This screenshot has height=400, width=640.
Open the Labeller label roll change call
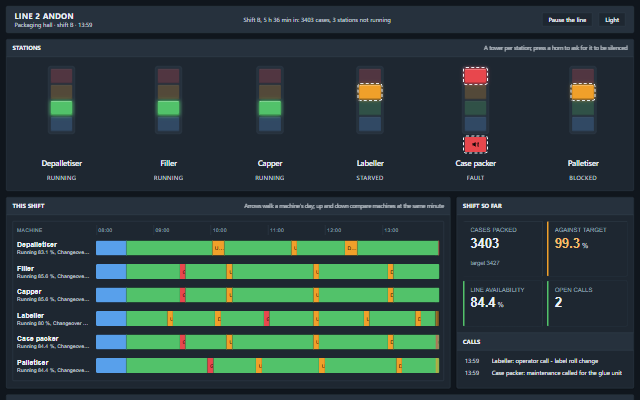pos(544,361)
